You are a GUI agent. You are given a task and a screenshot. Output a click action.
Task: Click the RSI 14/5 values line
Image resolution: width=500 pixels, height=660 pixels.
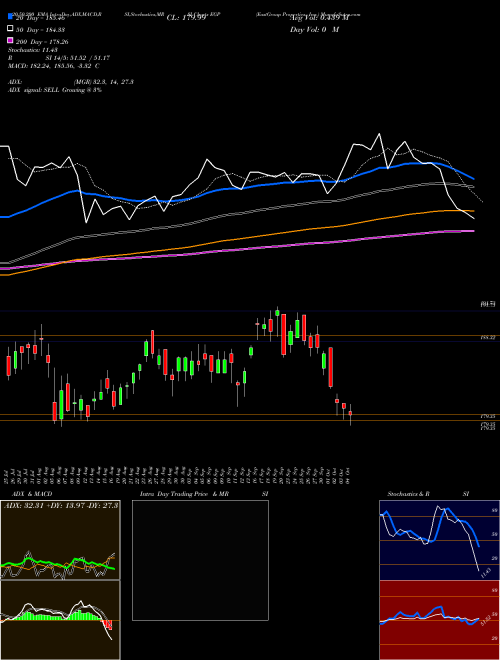pyautogui.click(x=59, y=58)
